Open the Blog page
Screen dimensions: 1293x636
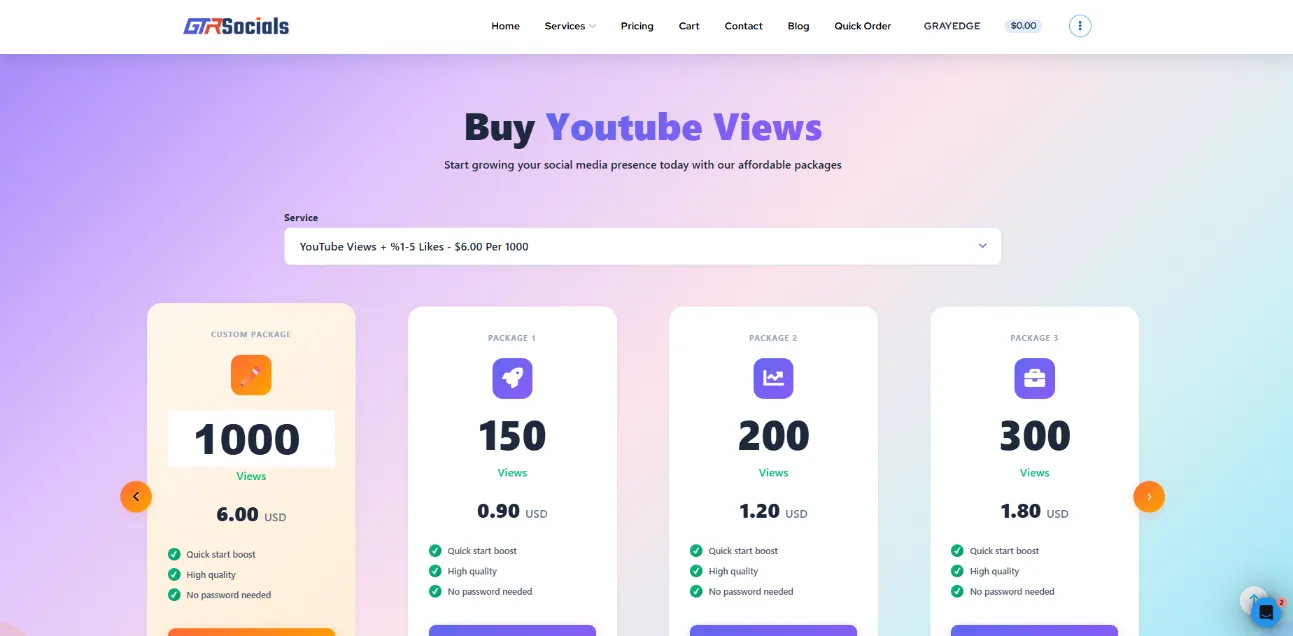pos(798,26)
